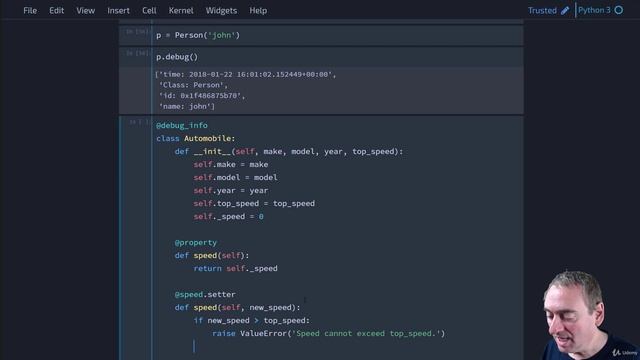Click the self._speed = 0 line
The height and width of the screenshot is (360, 640).
229,216
